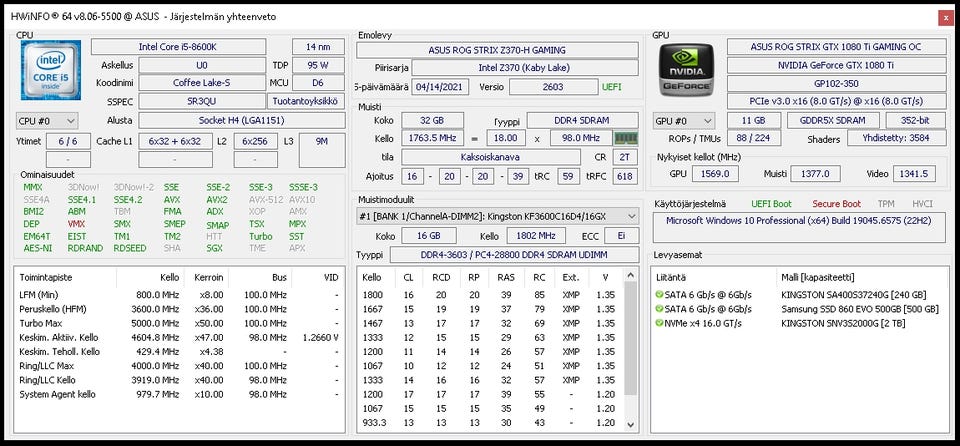
Task: Open the CPU #0 selector dropdown
Action: point(47,120)
